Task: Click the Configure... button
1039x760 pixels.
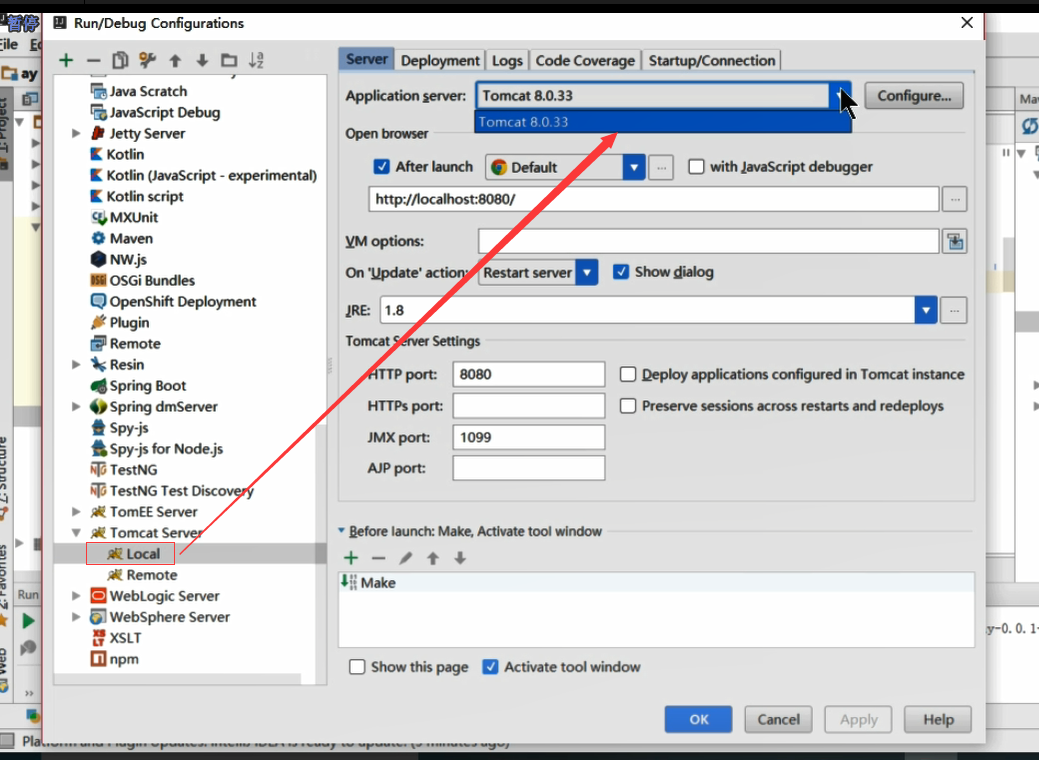Action: (x=914, y=96)
